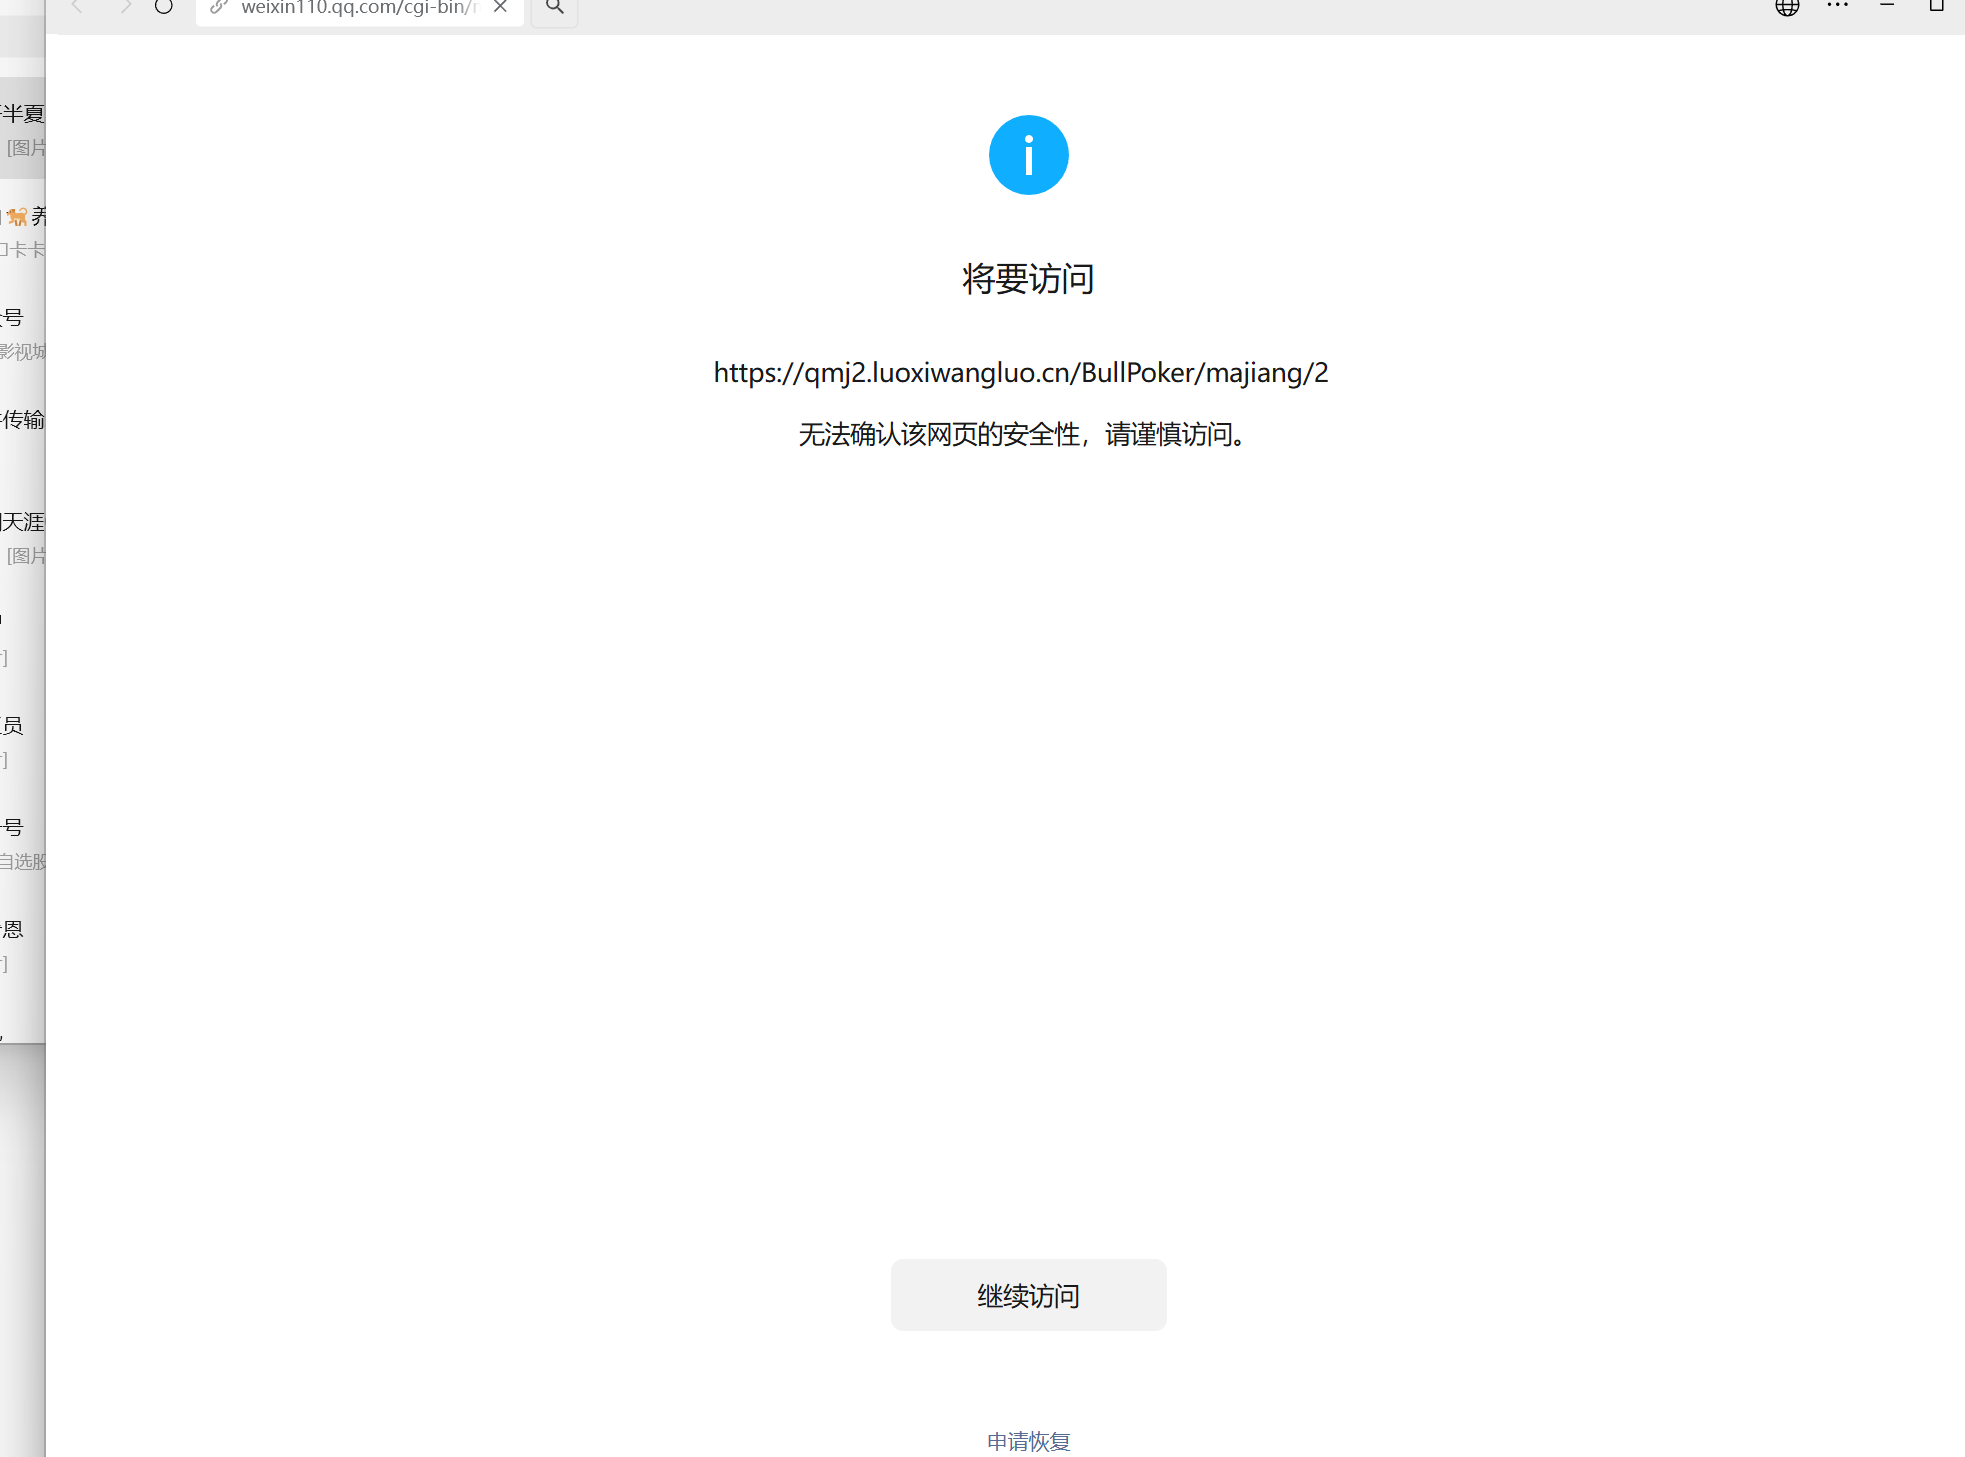The width and height of the screenshot is (1965, 1457).
Task: Open the search magnifier button
Action: tap(555, 7)
